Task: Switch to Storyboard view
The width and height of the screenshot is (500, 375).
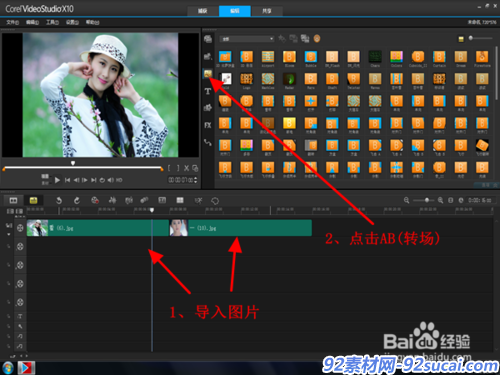Action: point(13,200)
